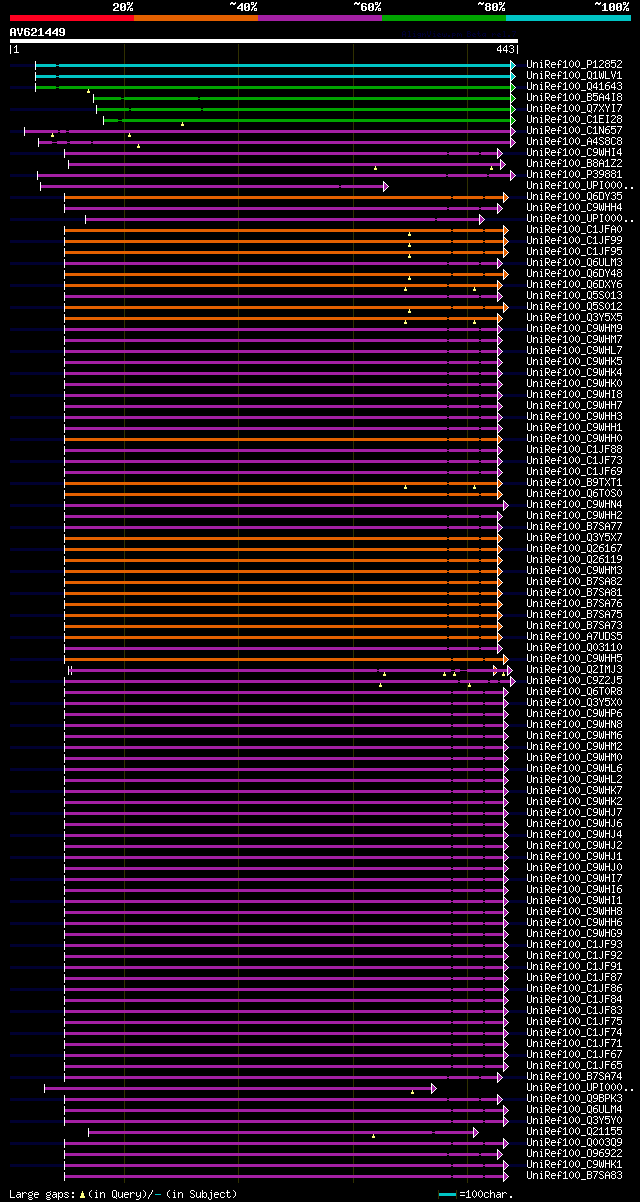
Task: Select hit UniRef100_B7SA82
Action: tap(575, 581)
